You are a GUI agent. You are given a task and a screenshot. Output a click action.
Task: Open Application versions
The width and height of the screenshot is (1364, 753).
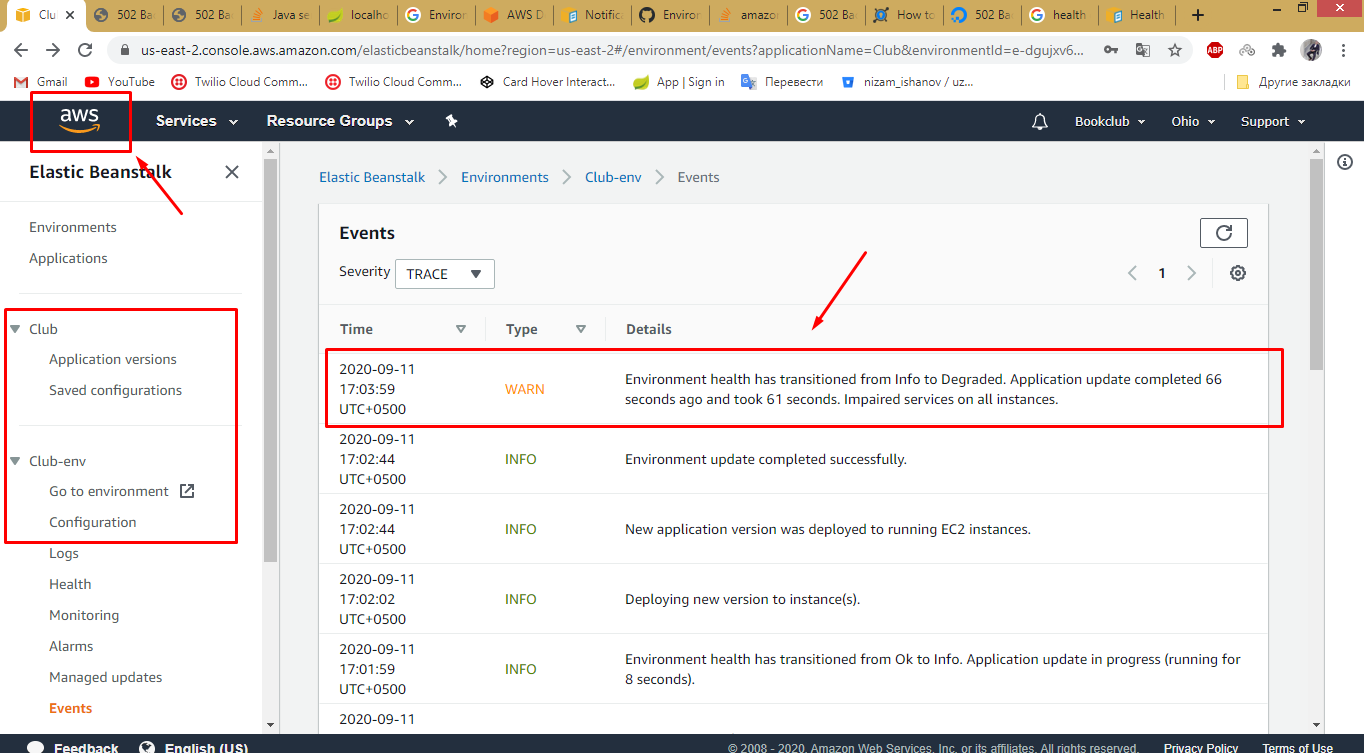tap(113, 359)
